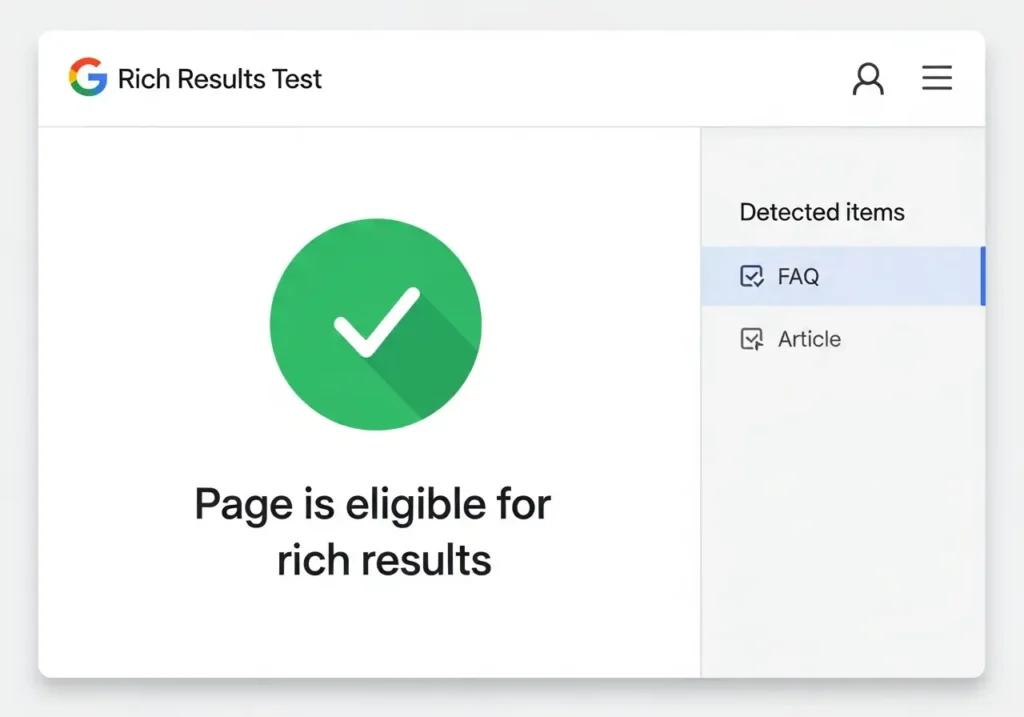Open the hamburger menu icon
This screenshot has width=1024, height=717.
[x=937, y=78]
